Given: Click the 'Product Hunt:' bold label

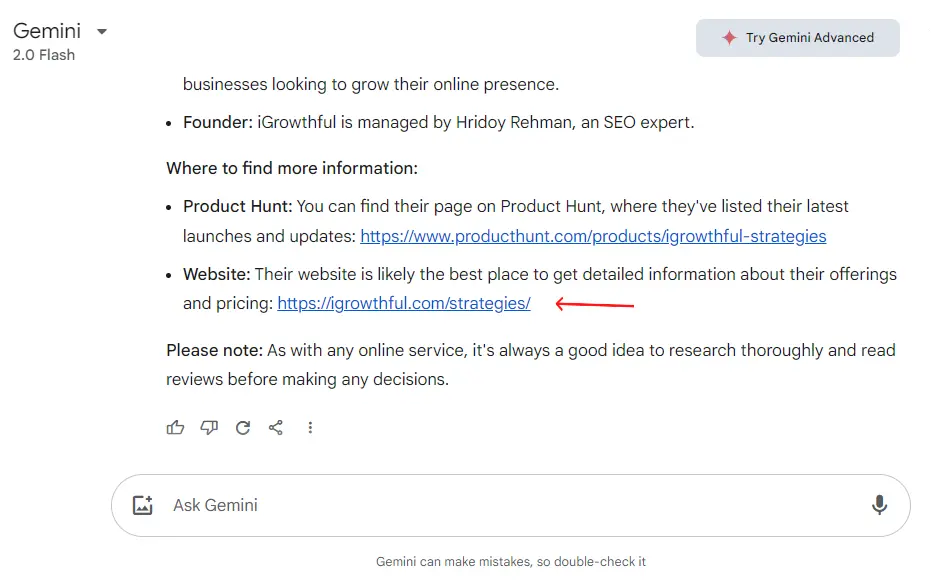Looking at the screenshot, I should click(238, 207).
